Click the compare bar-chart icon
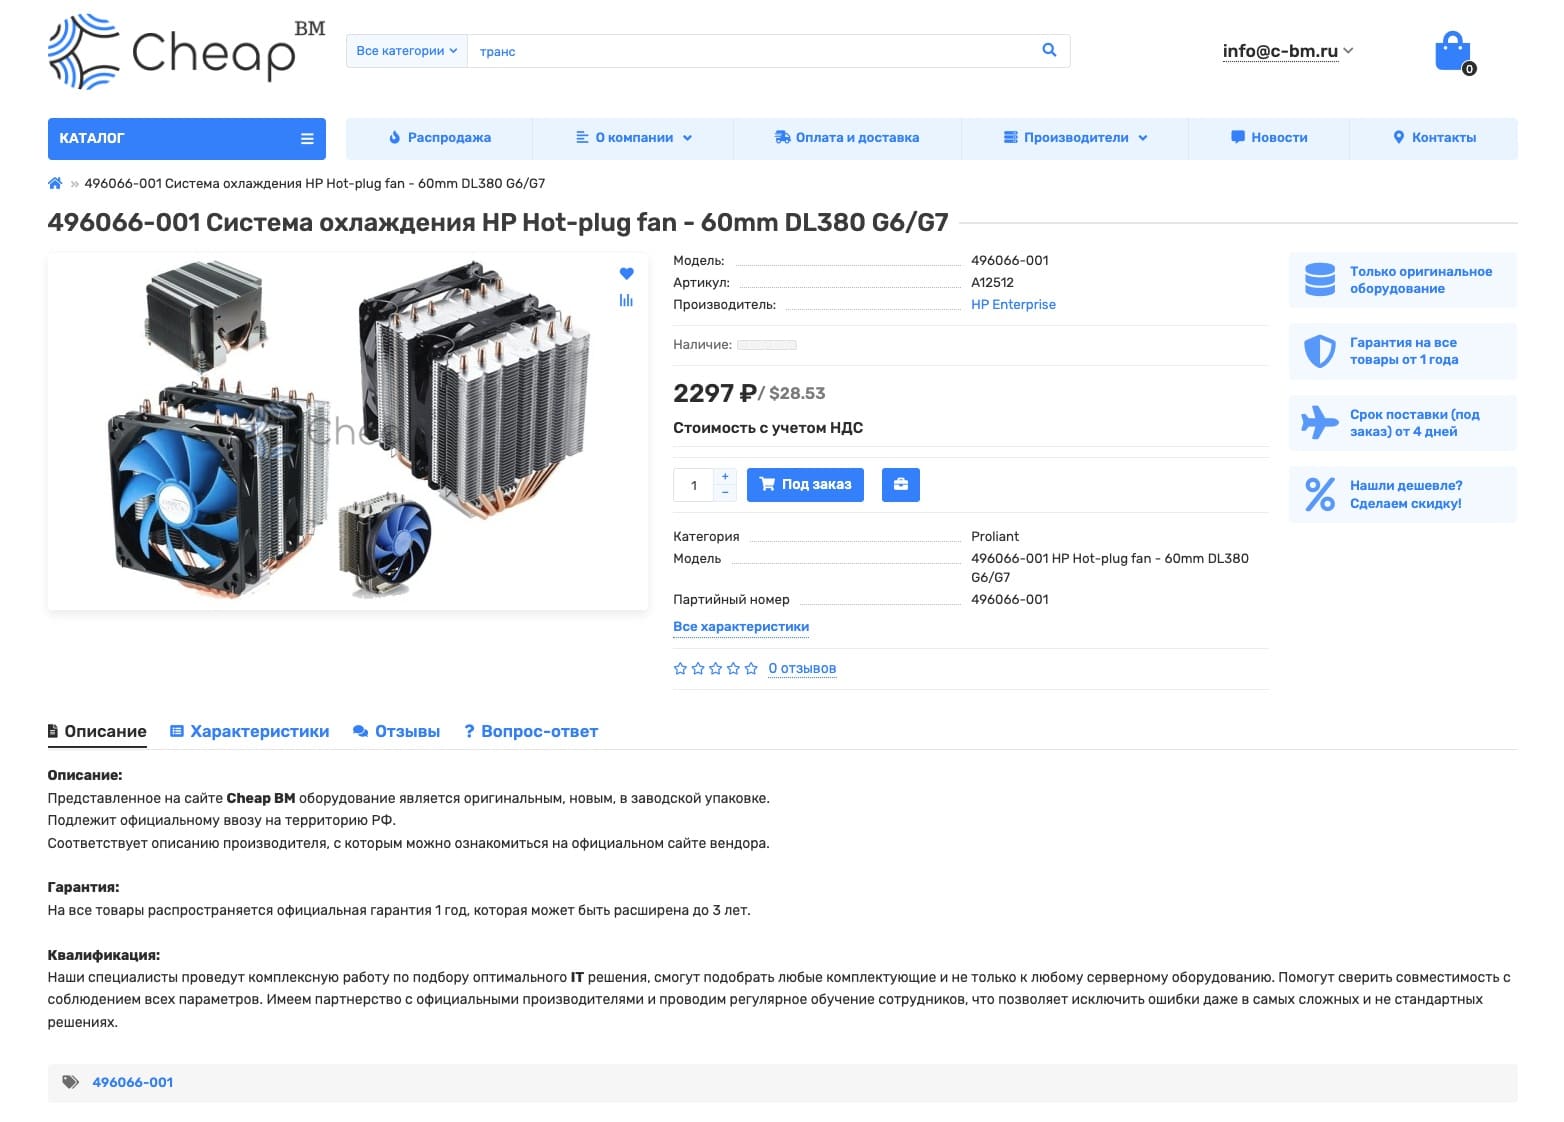The image size is (1564, 1122). pyautogui.click(x=626, y=300)
